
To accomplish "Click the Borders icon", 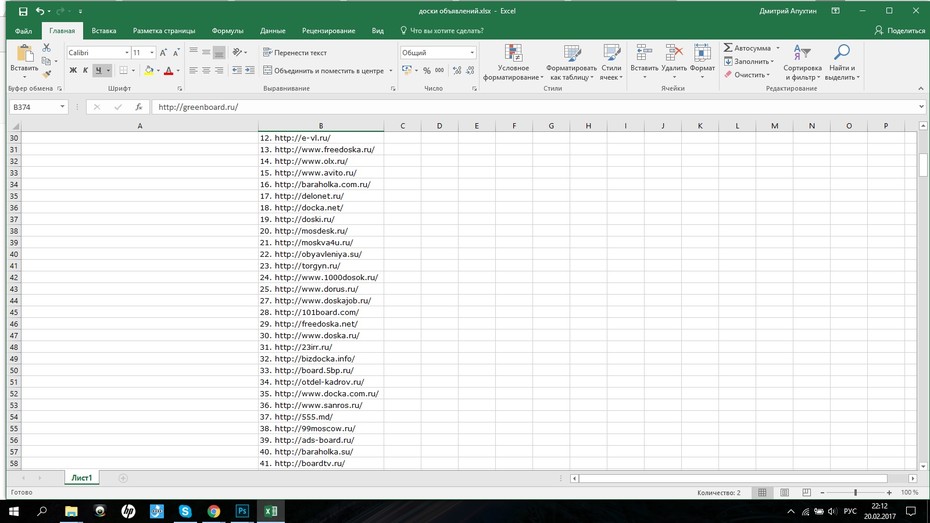I will (x=123, y=71).
